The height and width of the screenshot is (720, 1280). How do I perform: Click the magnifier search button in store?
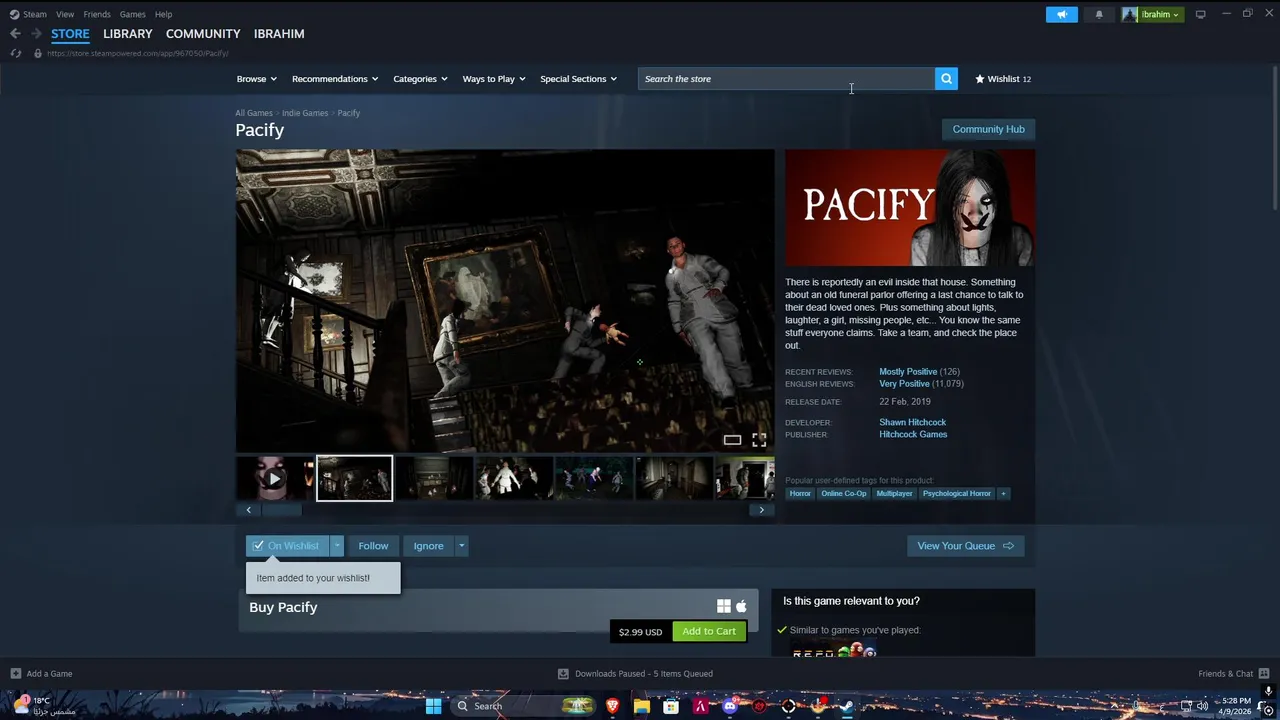pyautogui.click(x=946, y=79)
